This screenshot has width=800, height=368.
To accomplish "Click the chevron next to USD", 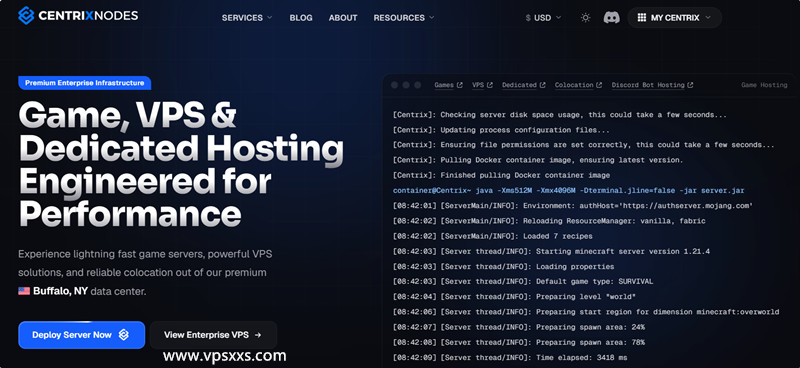I will pos(558,17).
